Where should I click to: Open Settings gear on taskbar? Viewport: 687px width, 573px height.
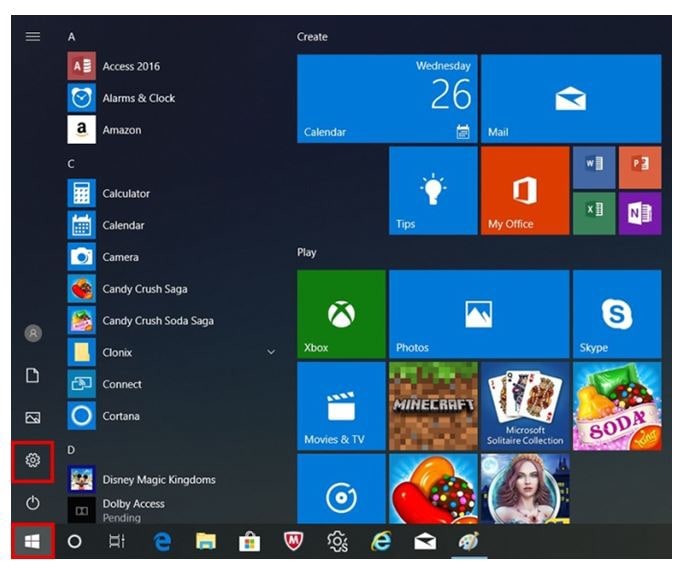337,541
